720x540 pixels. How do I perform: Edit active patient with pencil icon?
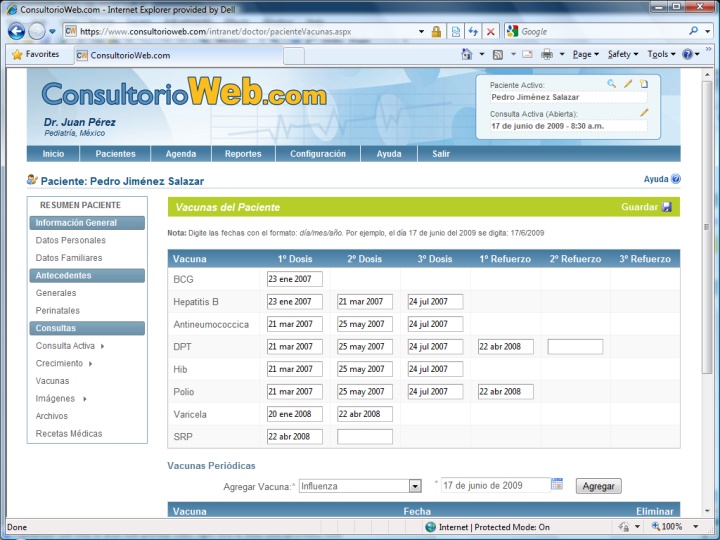tap(628, 84)
